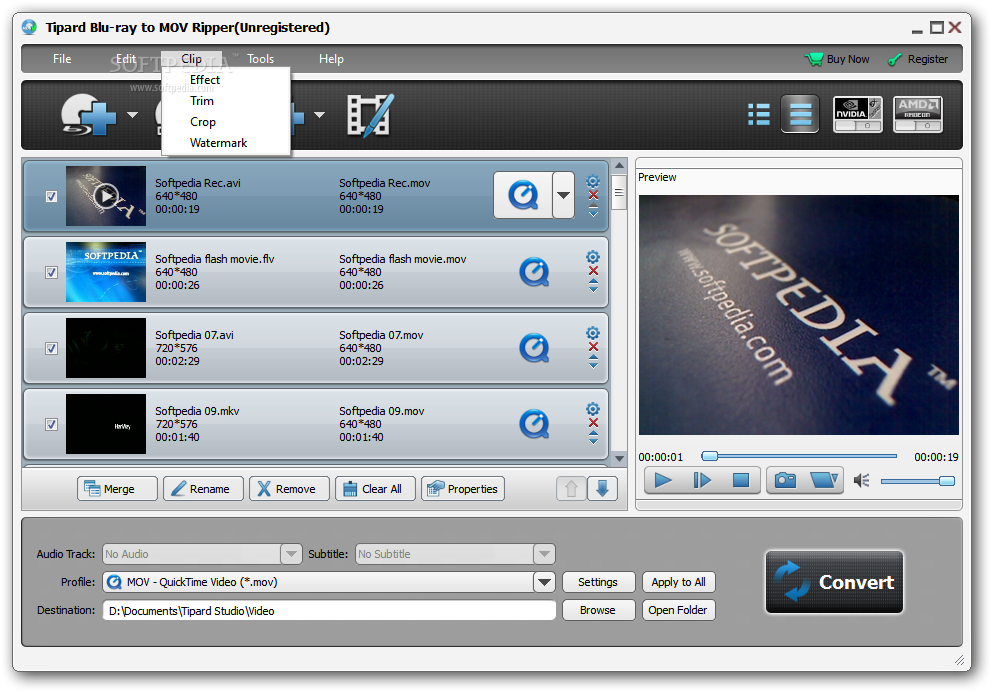The height and width of the screenshot is (692, 992).
Task: Uncheck Softpedia 09.mkv checkbox
Action: (51, 424)
